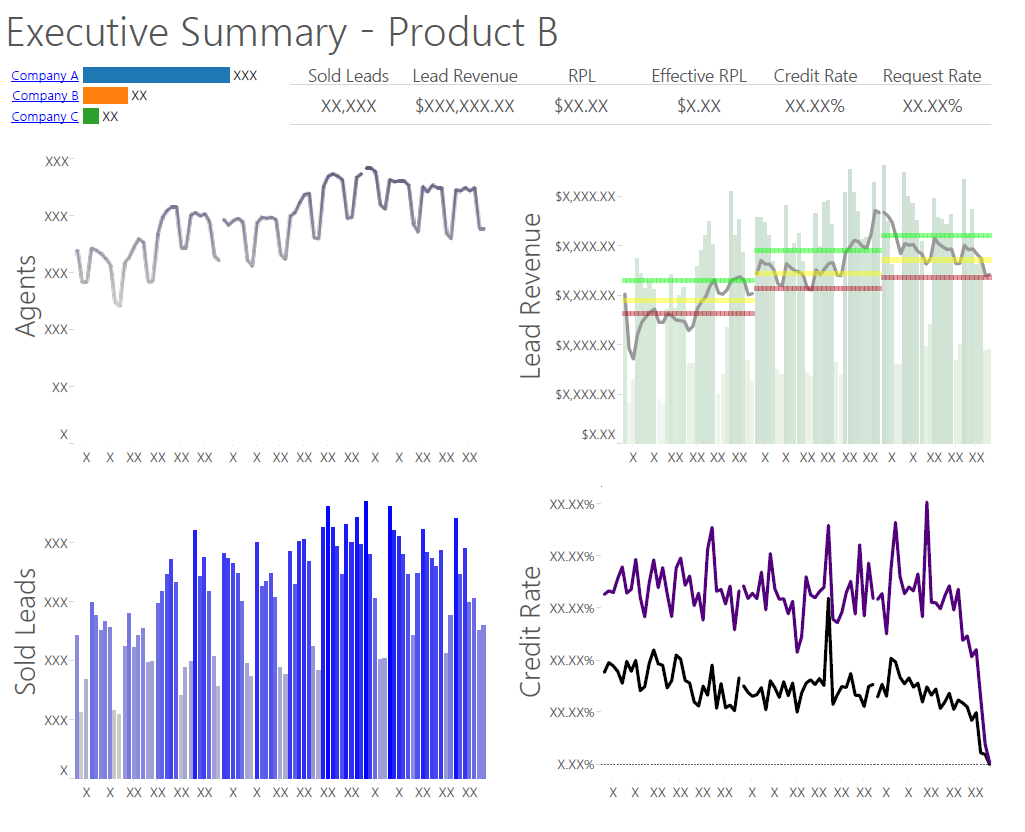Select the $X.XX Effective RPL value
1025x832 pixels.
point(699,106)
